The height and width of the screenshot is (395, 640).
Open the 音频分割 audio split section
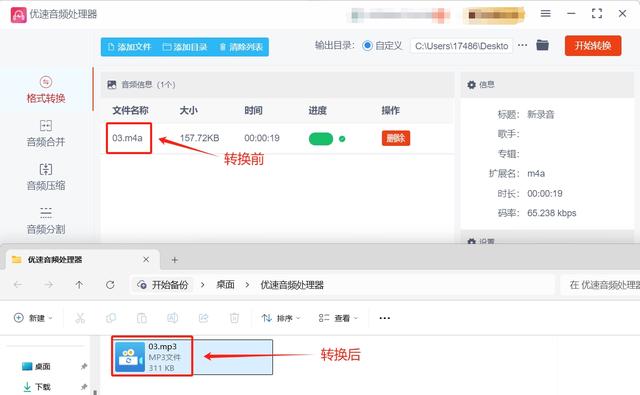46,221
